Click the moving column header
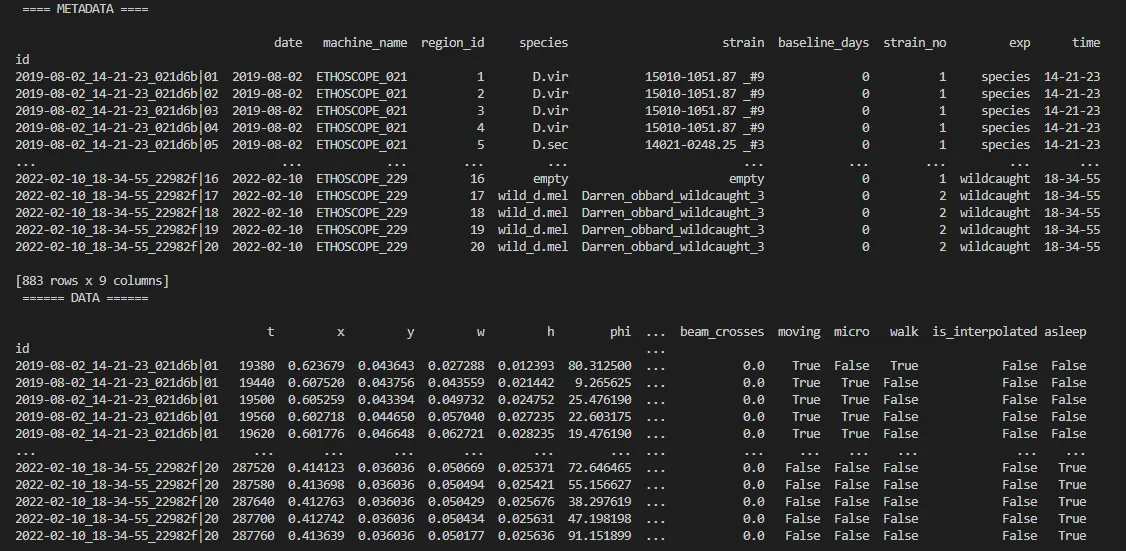1126x551 pixels. click(799, 331)
